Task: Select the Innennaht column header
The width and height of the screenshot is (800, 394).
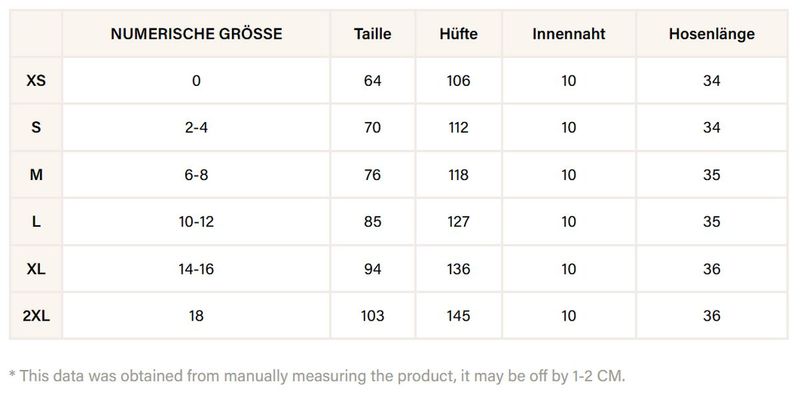Action: tap(568, 34)
